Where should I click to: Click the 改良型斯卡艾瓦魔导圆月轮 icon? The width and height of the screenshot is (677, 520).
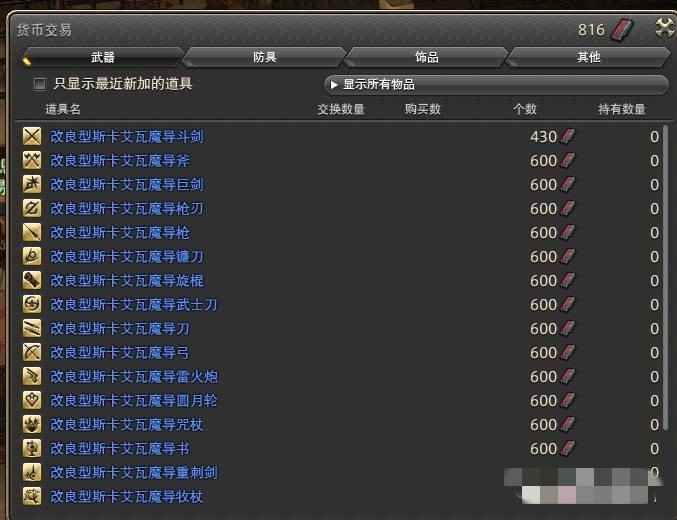click(x=32, y=400)
